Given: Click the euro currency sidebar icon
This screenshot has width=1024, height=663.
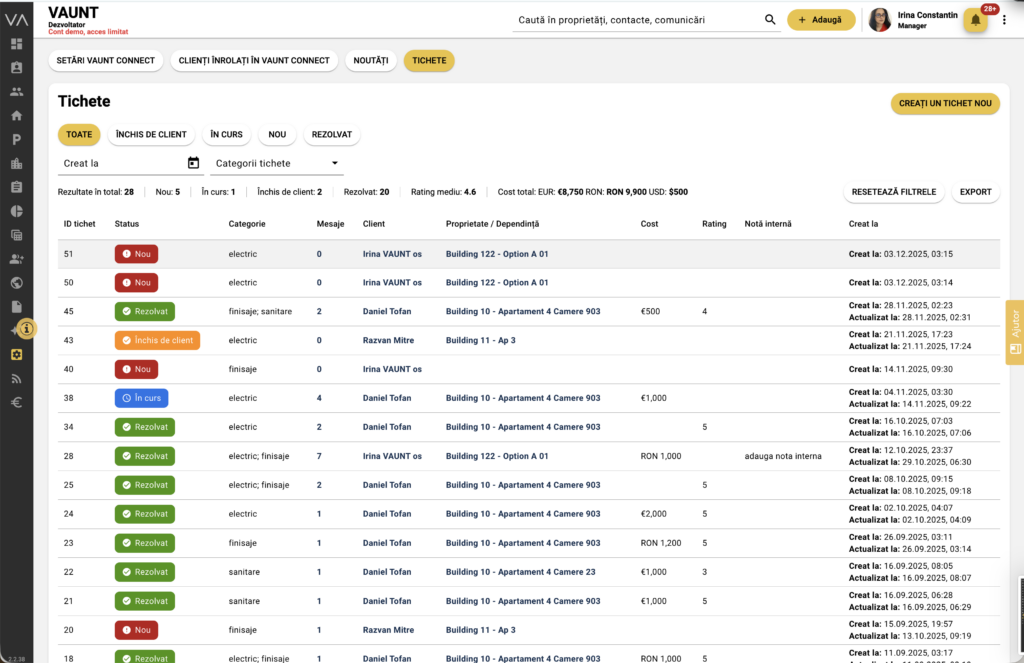Looking at the screenshot, I should [x=16, y=402].
